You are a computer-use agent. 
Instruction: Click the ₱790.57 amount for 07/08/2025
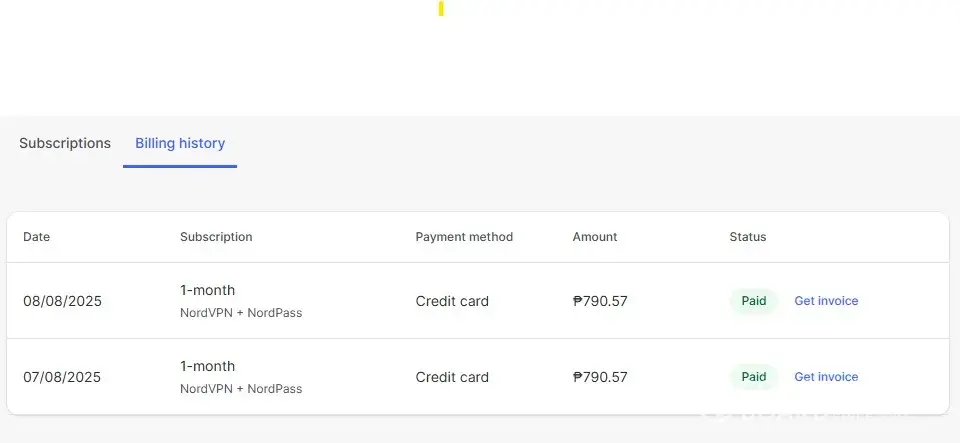coord(600,377)
